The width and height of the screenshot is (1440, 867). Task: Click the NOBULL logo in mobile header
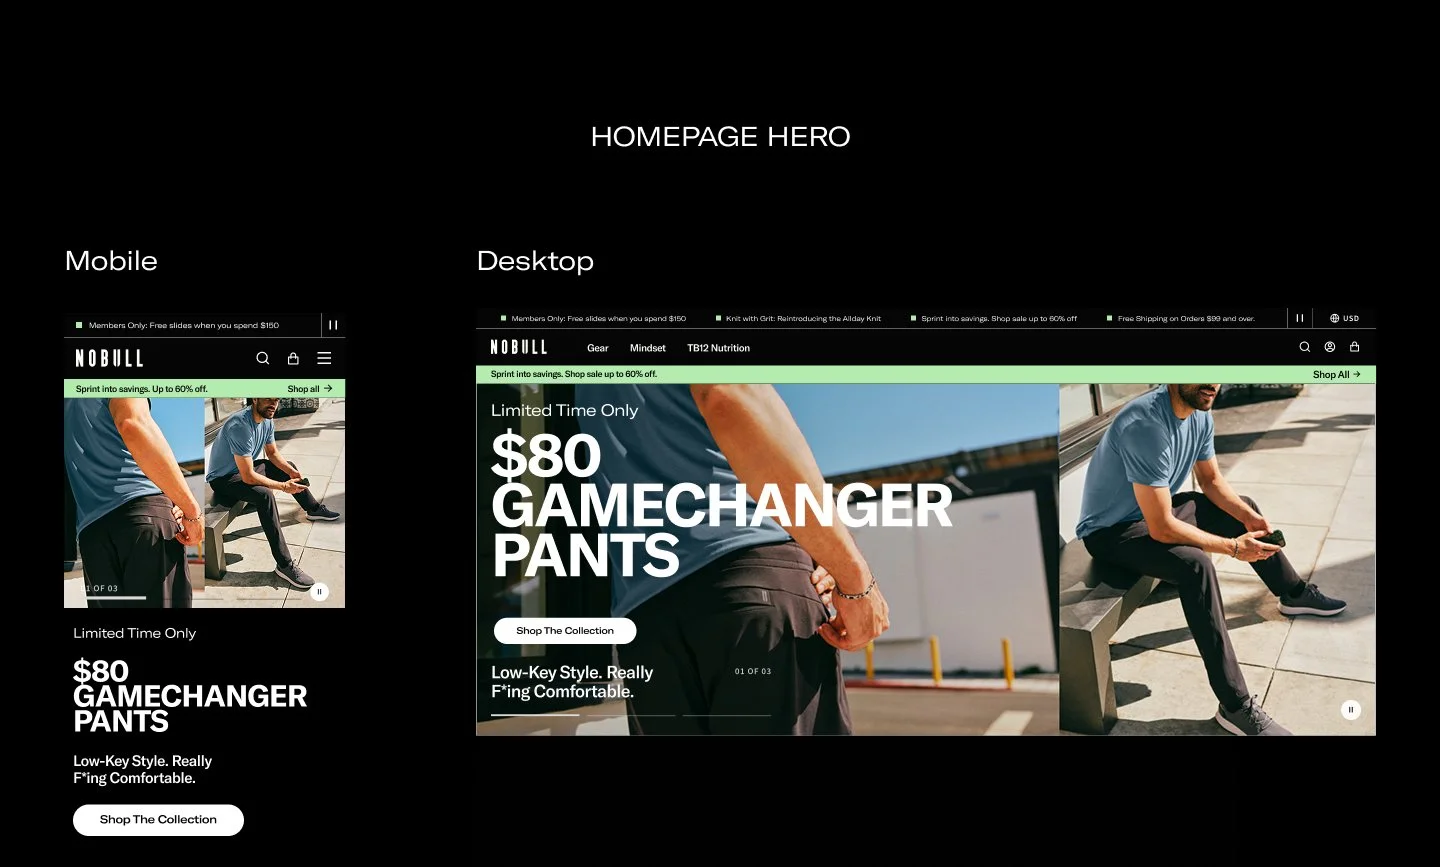109,358
